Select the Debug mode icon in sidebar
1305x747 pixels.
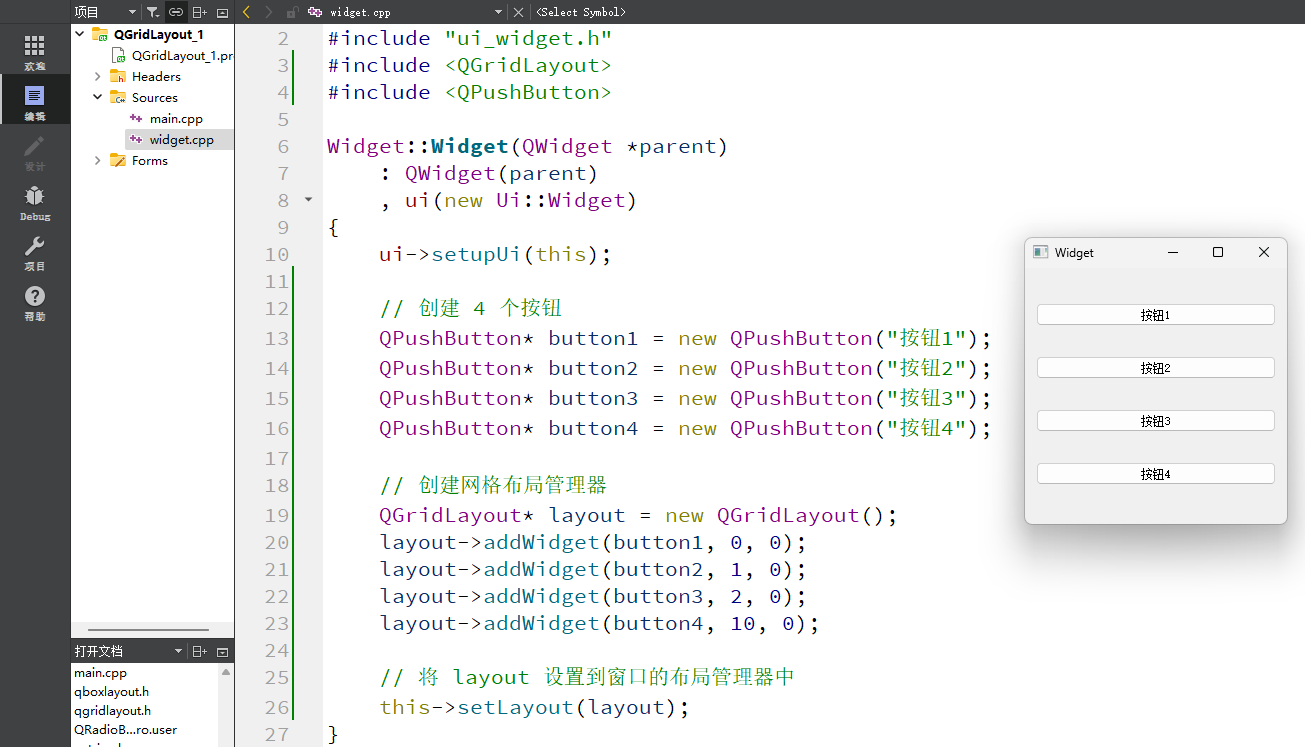[34, 198]
